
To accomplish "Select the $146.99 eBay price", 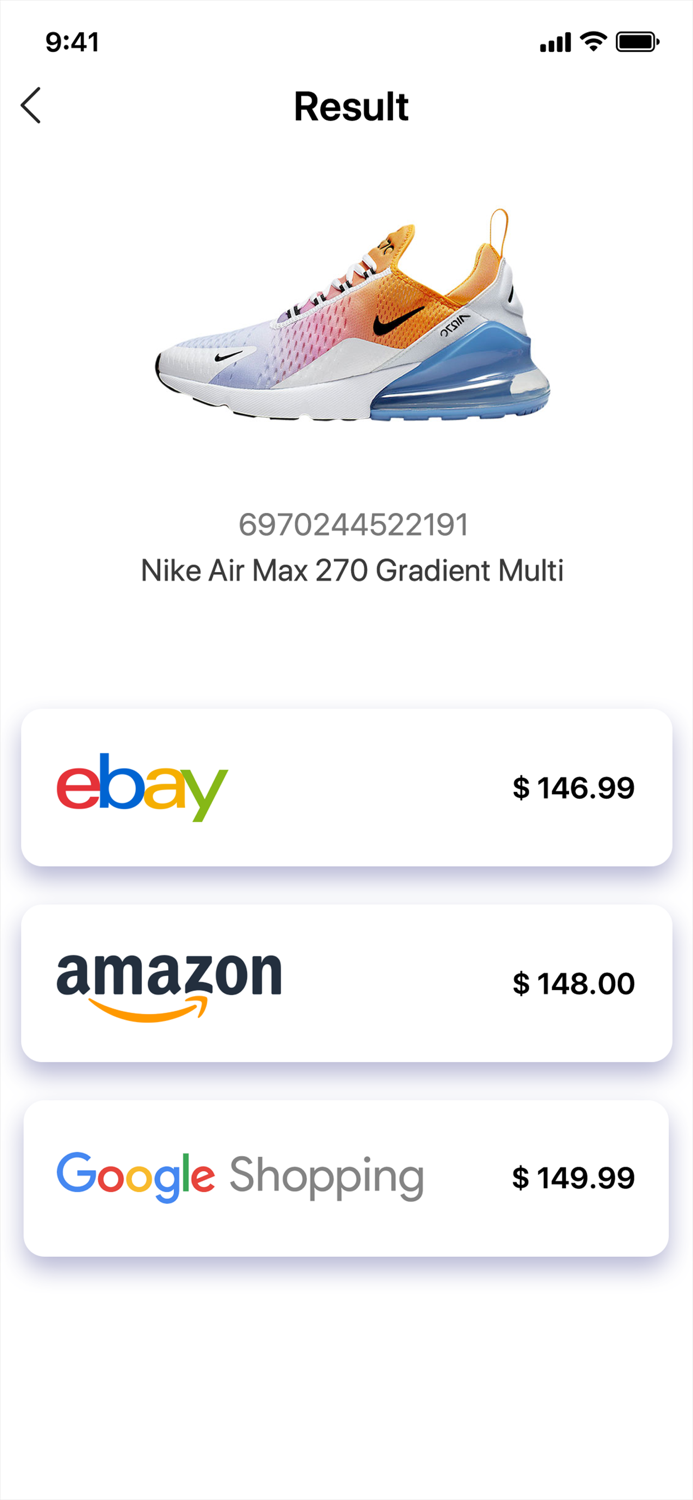I will click(x=573, y=787).
